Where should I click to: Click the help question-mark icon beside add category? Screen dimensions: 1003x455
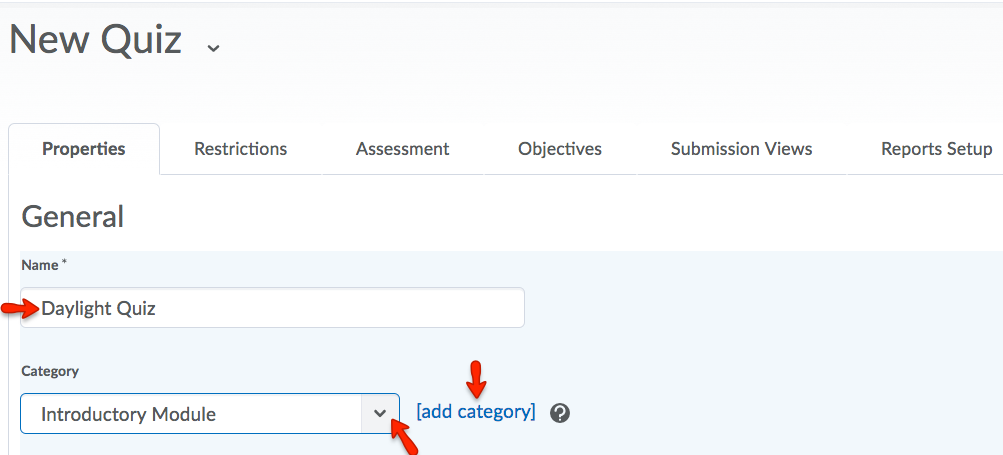[560, 413]
